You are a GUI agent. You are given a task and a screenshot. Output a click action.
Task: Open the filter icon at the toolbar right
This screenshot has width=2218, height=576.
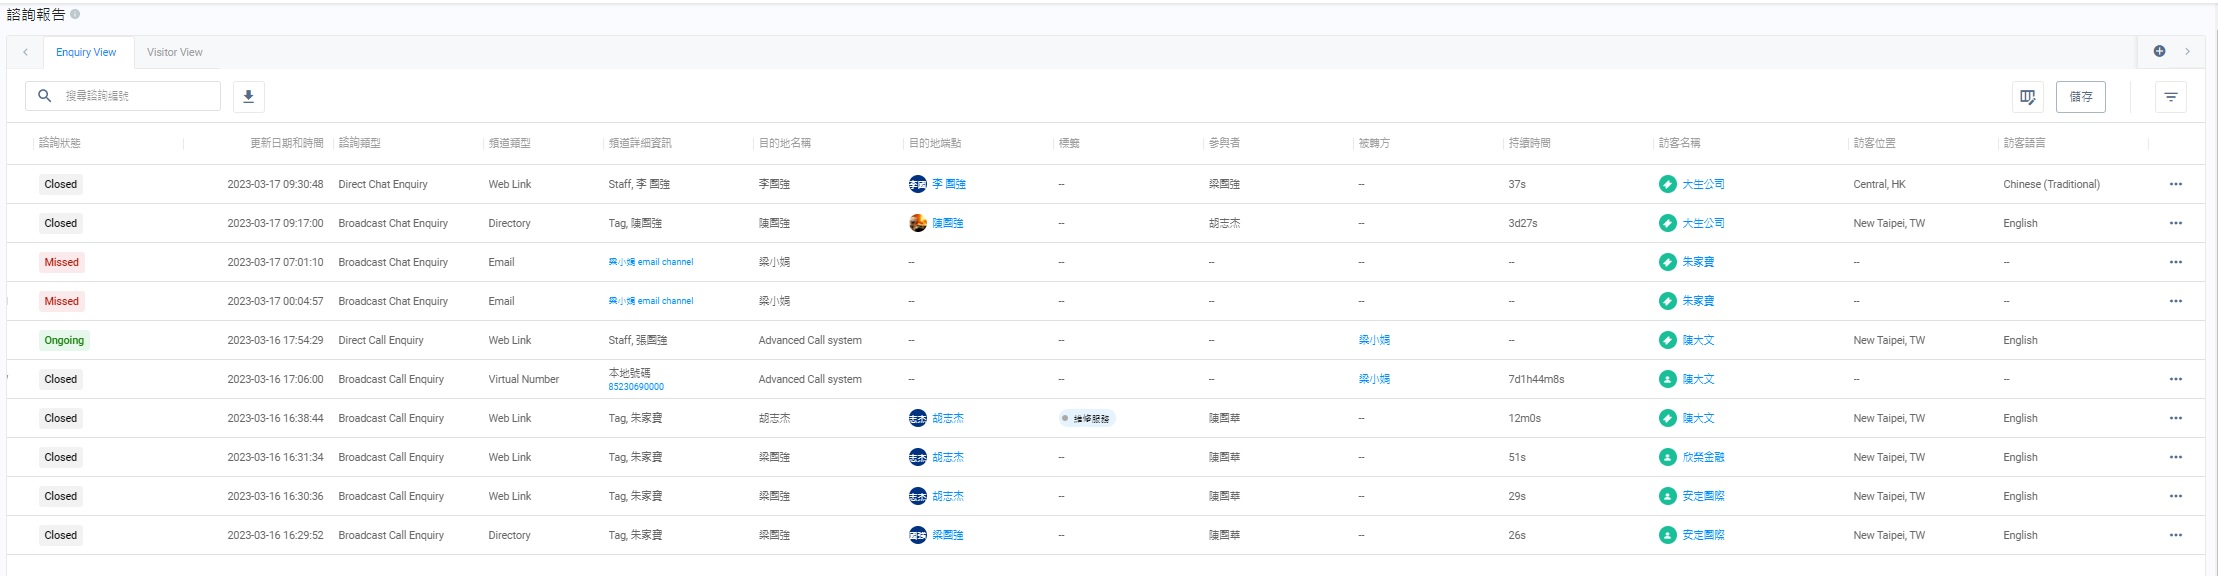(x=2170, y=97)
